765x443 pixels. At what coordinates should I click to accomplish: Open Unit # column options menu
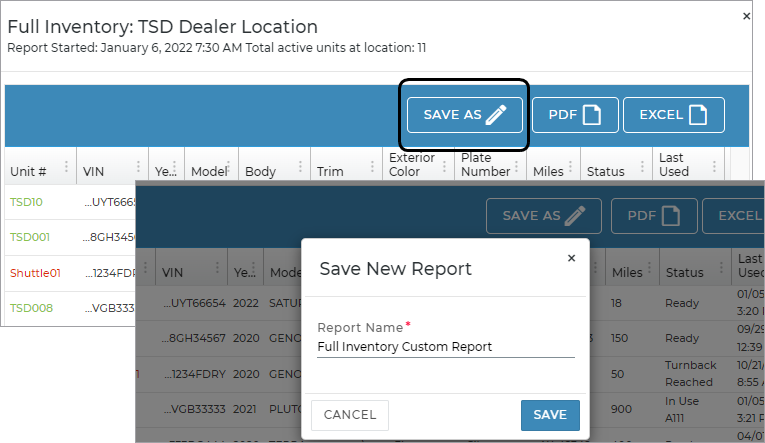pyautogui.click(x=67, y=167)
